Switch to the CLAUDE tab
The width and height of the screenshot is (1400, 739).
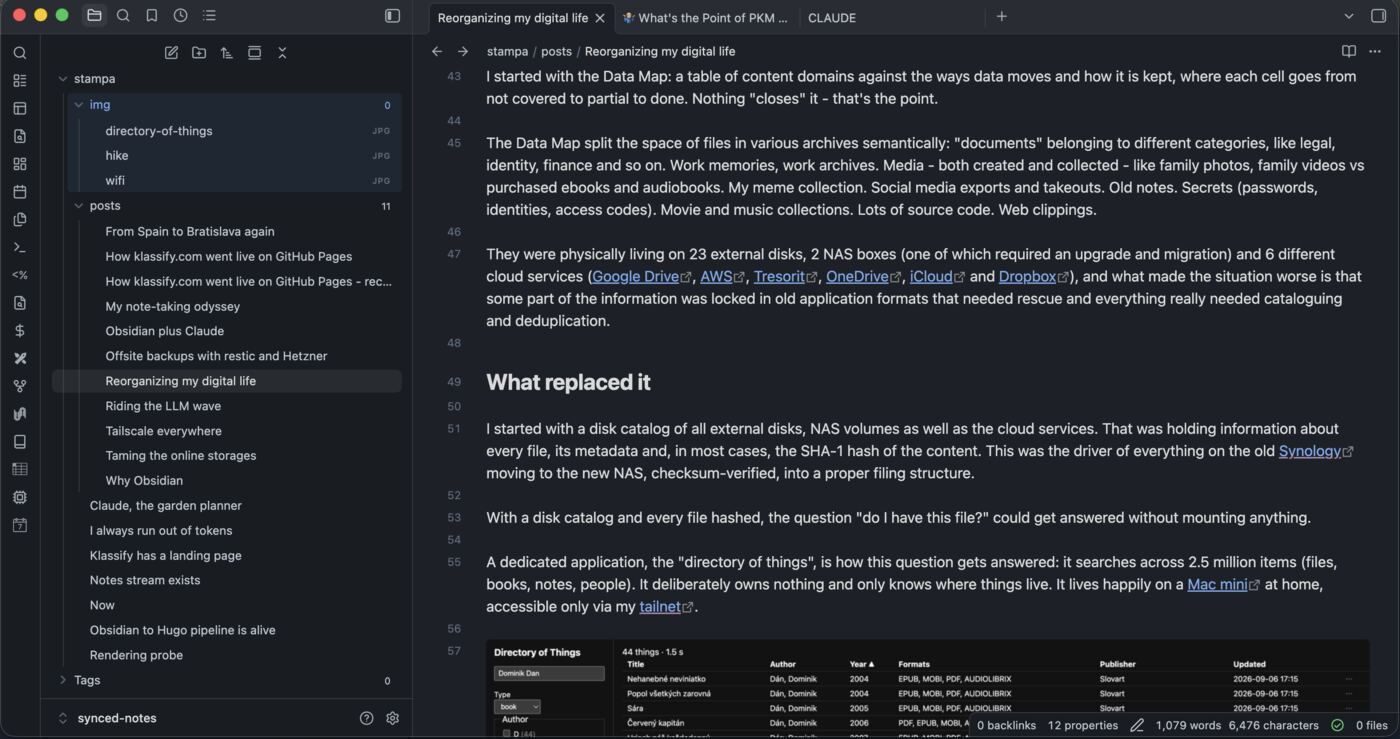832,17
